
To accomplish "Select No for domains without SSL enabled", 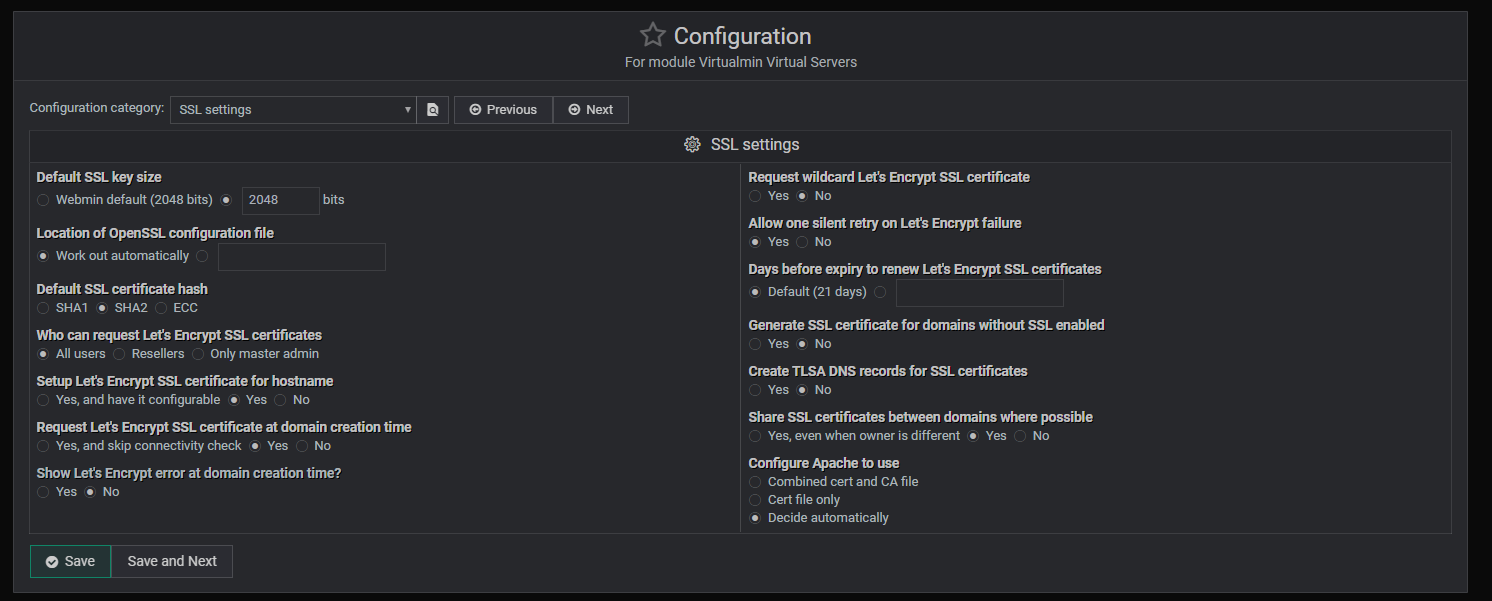I will tap(803, 344).
